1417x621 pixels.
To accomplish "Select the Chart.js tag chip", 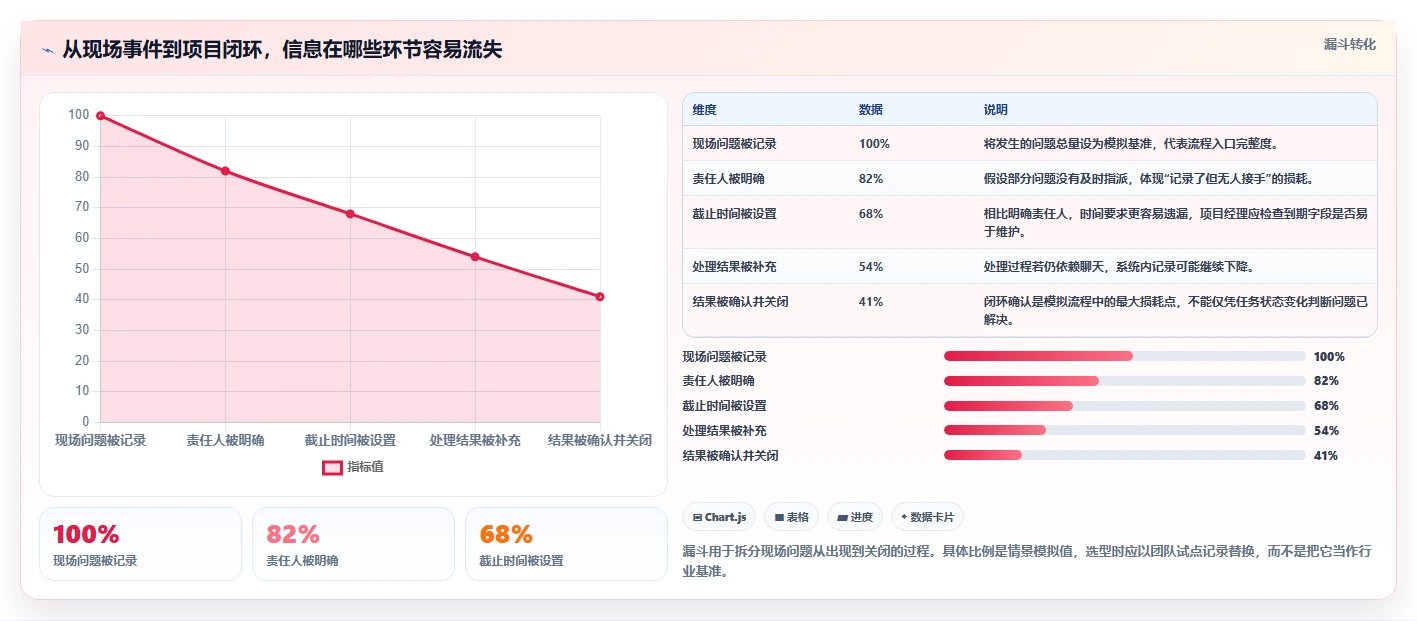I will (719, 517).
